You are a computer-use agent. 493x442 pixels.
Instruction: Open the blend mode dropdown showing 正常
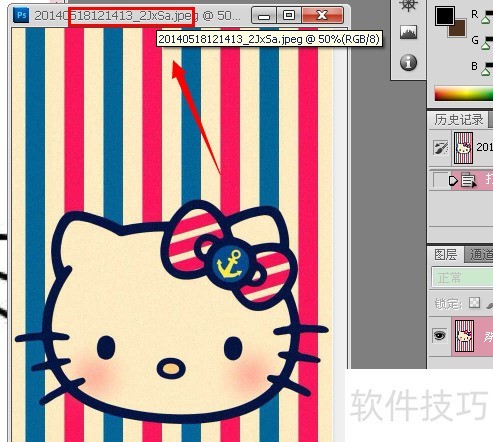tap(462, 277)
